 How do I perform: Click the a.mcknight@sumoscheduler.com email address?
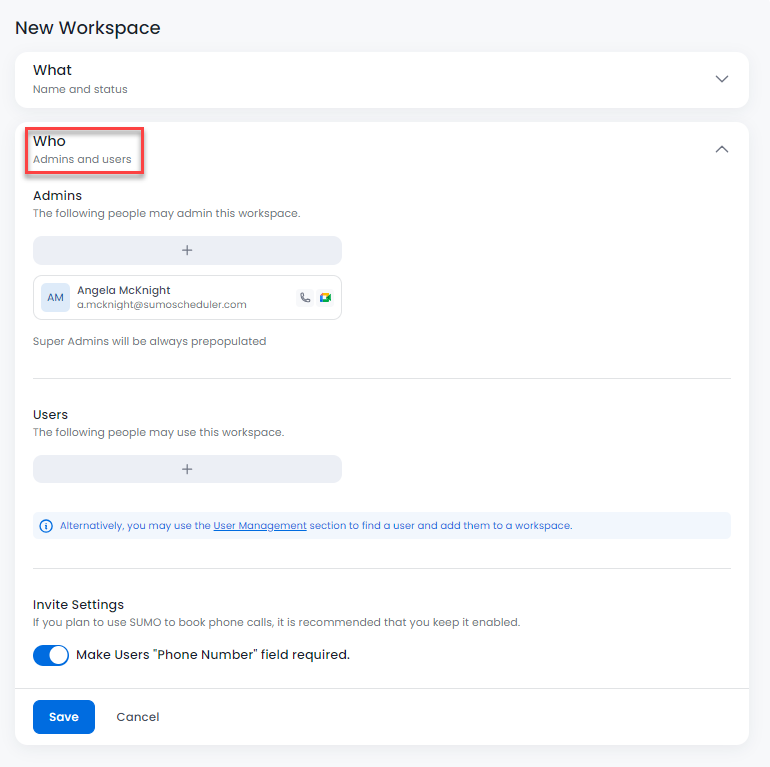(162, 304)
